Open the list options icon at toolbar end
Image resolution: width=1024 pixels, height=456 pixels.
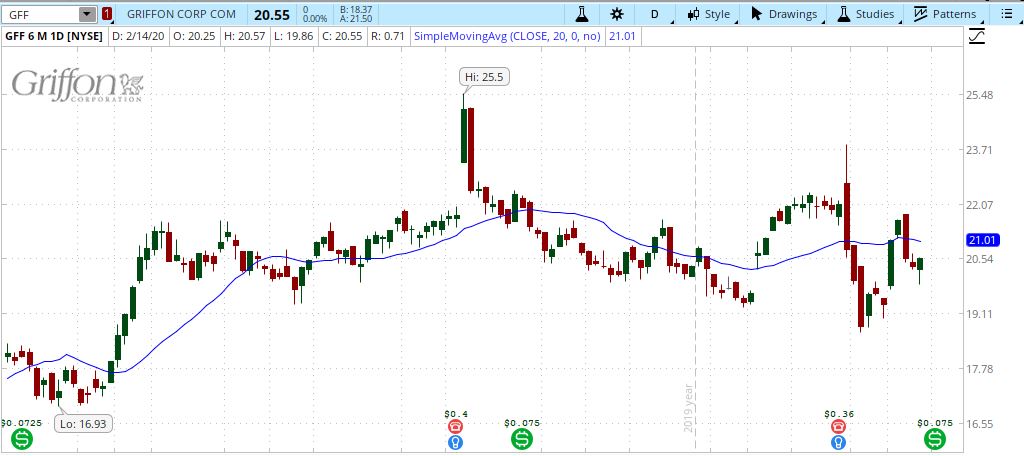(1006, 14)
